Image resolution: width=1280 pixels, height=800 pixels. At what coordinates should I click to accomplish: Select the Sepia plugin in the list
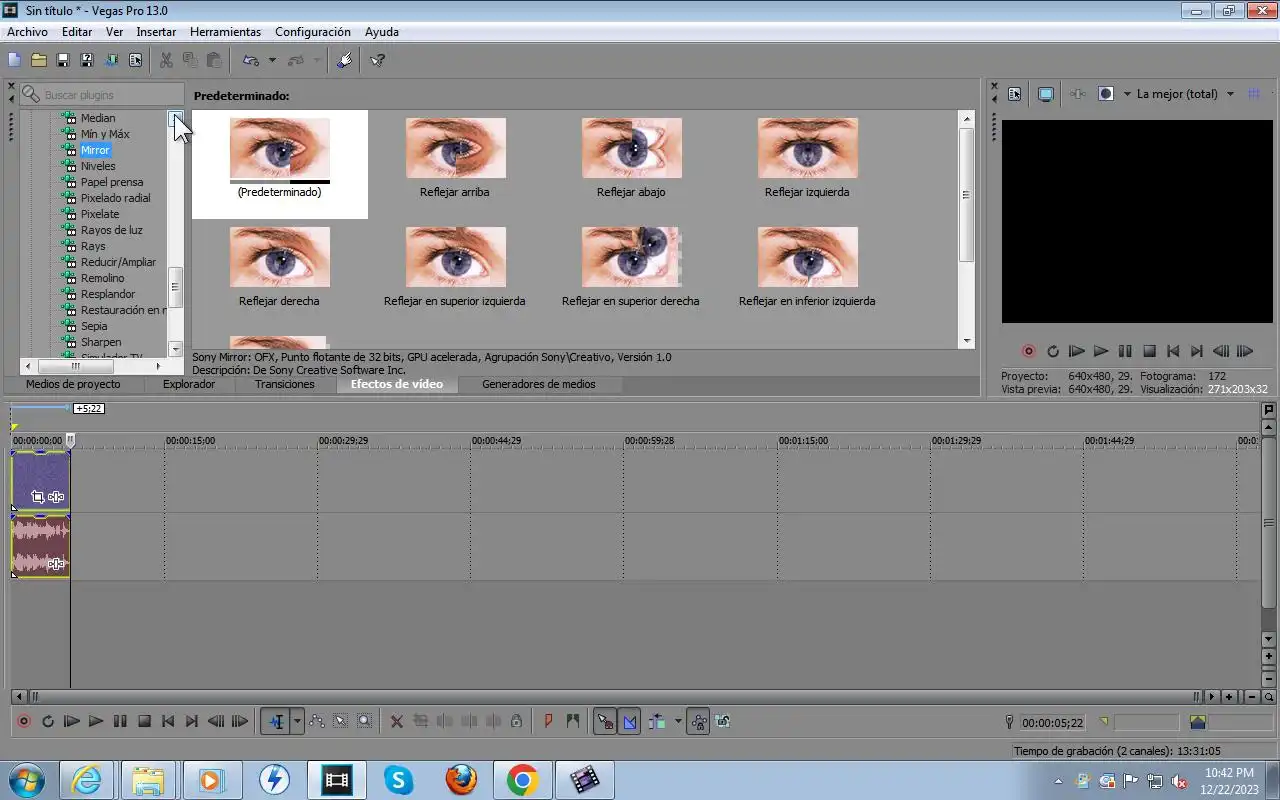click(94, 326)
